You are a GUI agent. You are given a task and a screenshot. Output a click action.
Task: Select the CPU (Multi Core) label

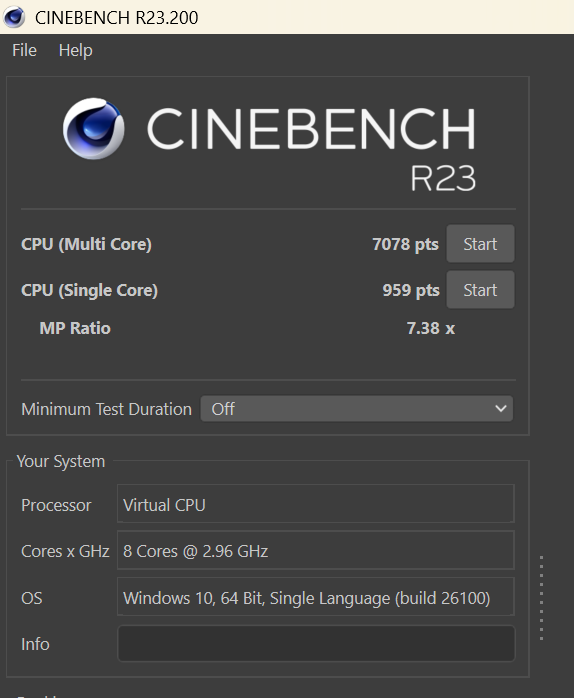[x=86, y=244]
